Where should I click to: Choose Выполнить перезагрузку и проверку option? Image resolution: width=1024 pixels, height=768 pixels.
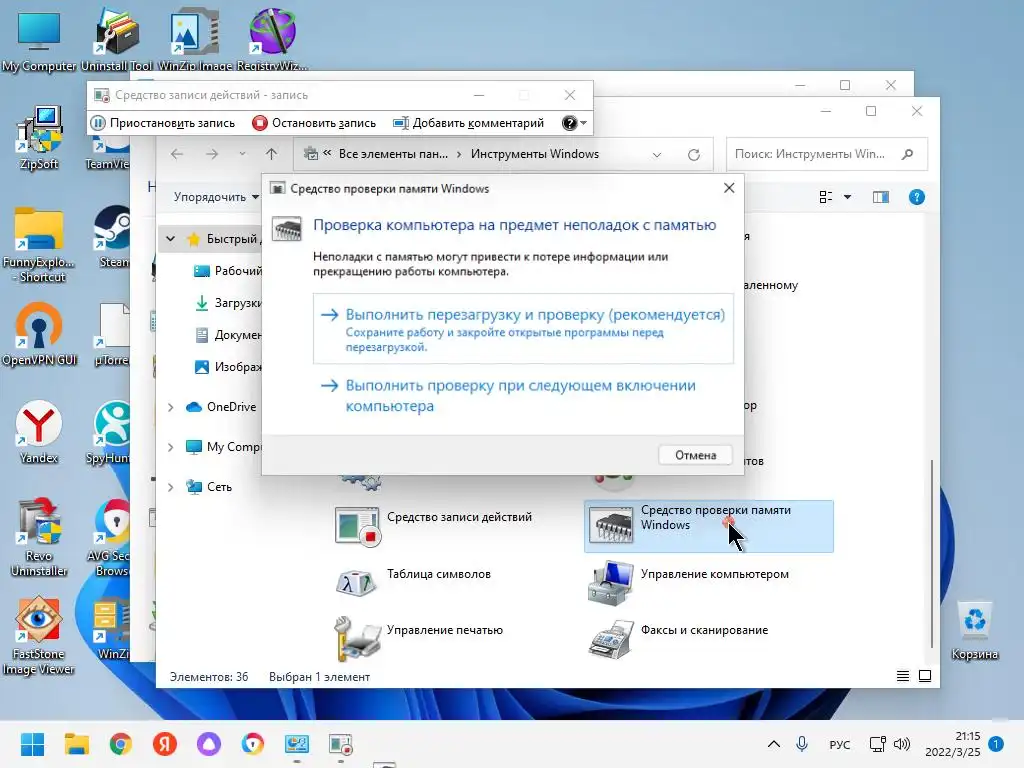523,328
